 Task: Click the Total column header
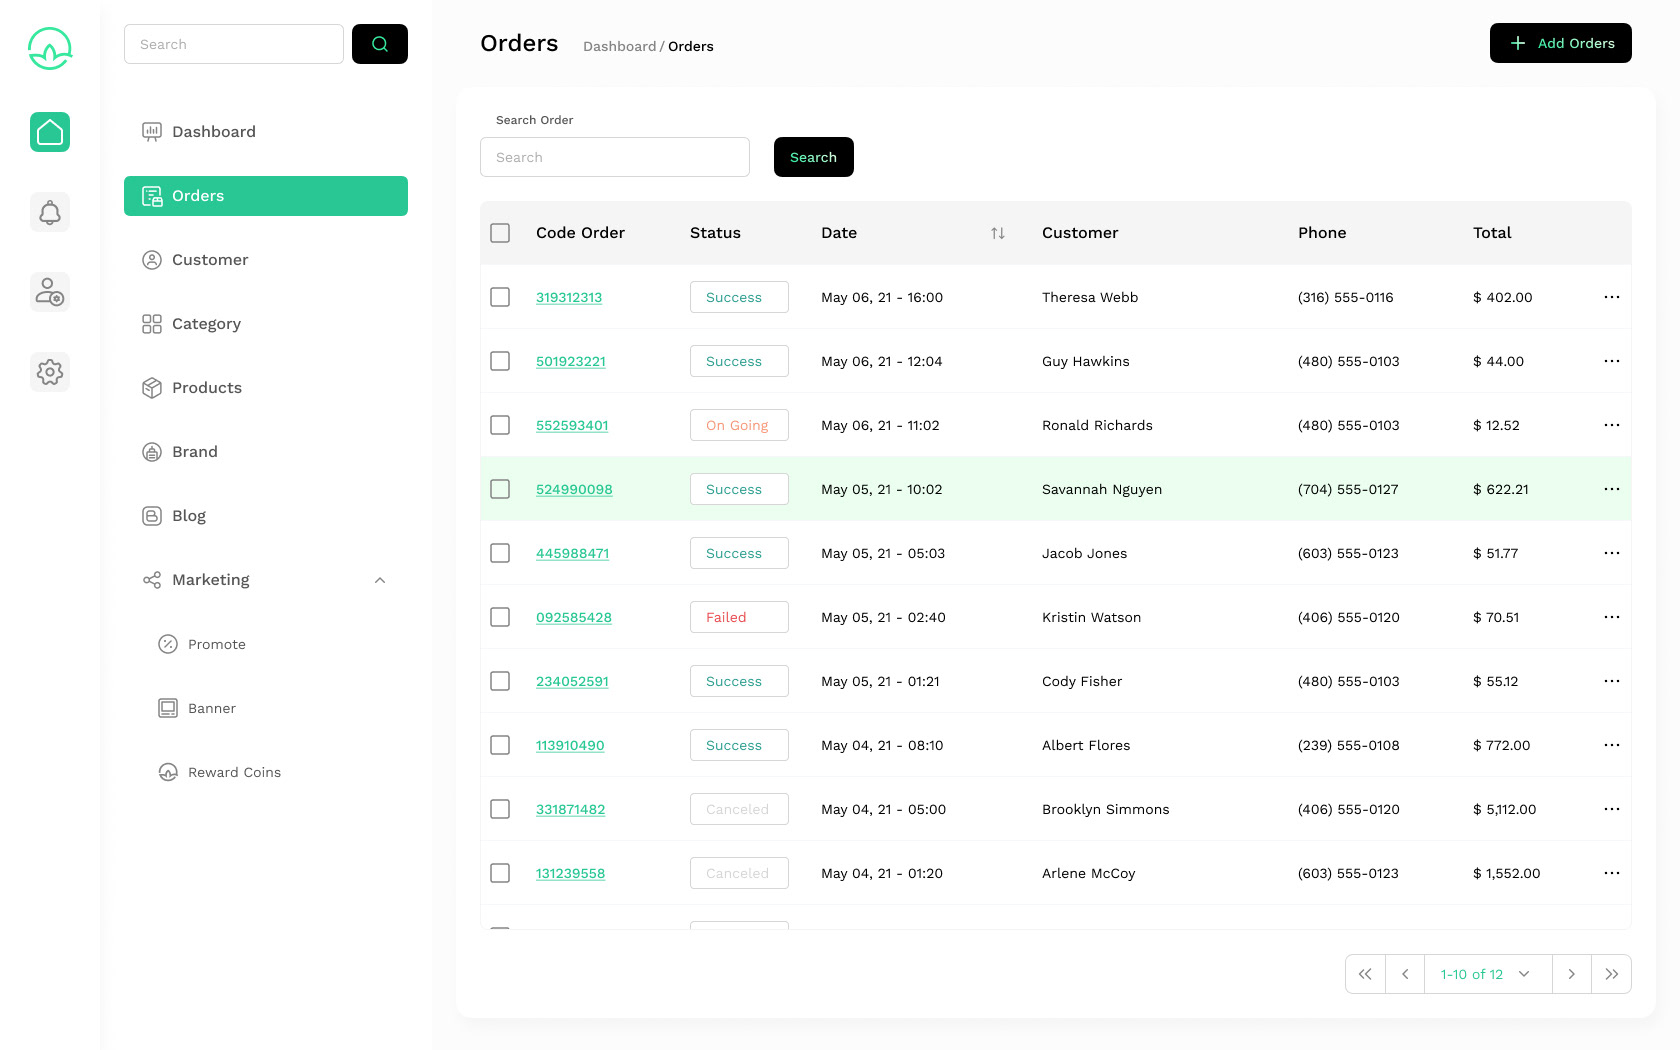pos(1492,233)
